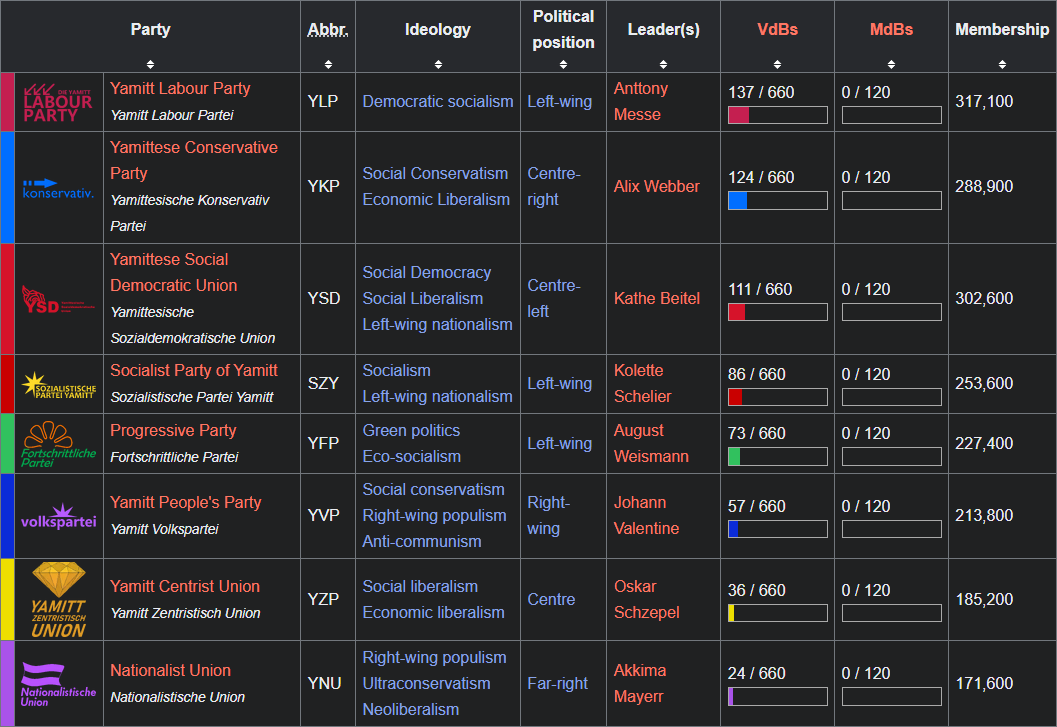Open leader August Weismann's page
This screenshot has height=727, width=1057.
pyautogui.click(x=651, y=443)
